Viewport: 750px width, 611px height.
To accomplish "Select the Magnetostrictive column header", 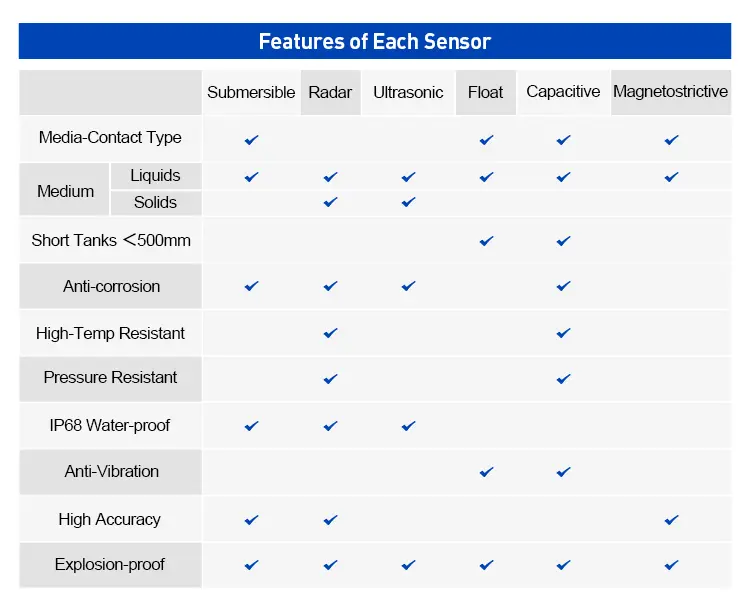I will (x=670, y=92).
